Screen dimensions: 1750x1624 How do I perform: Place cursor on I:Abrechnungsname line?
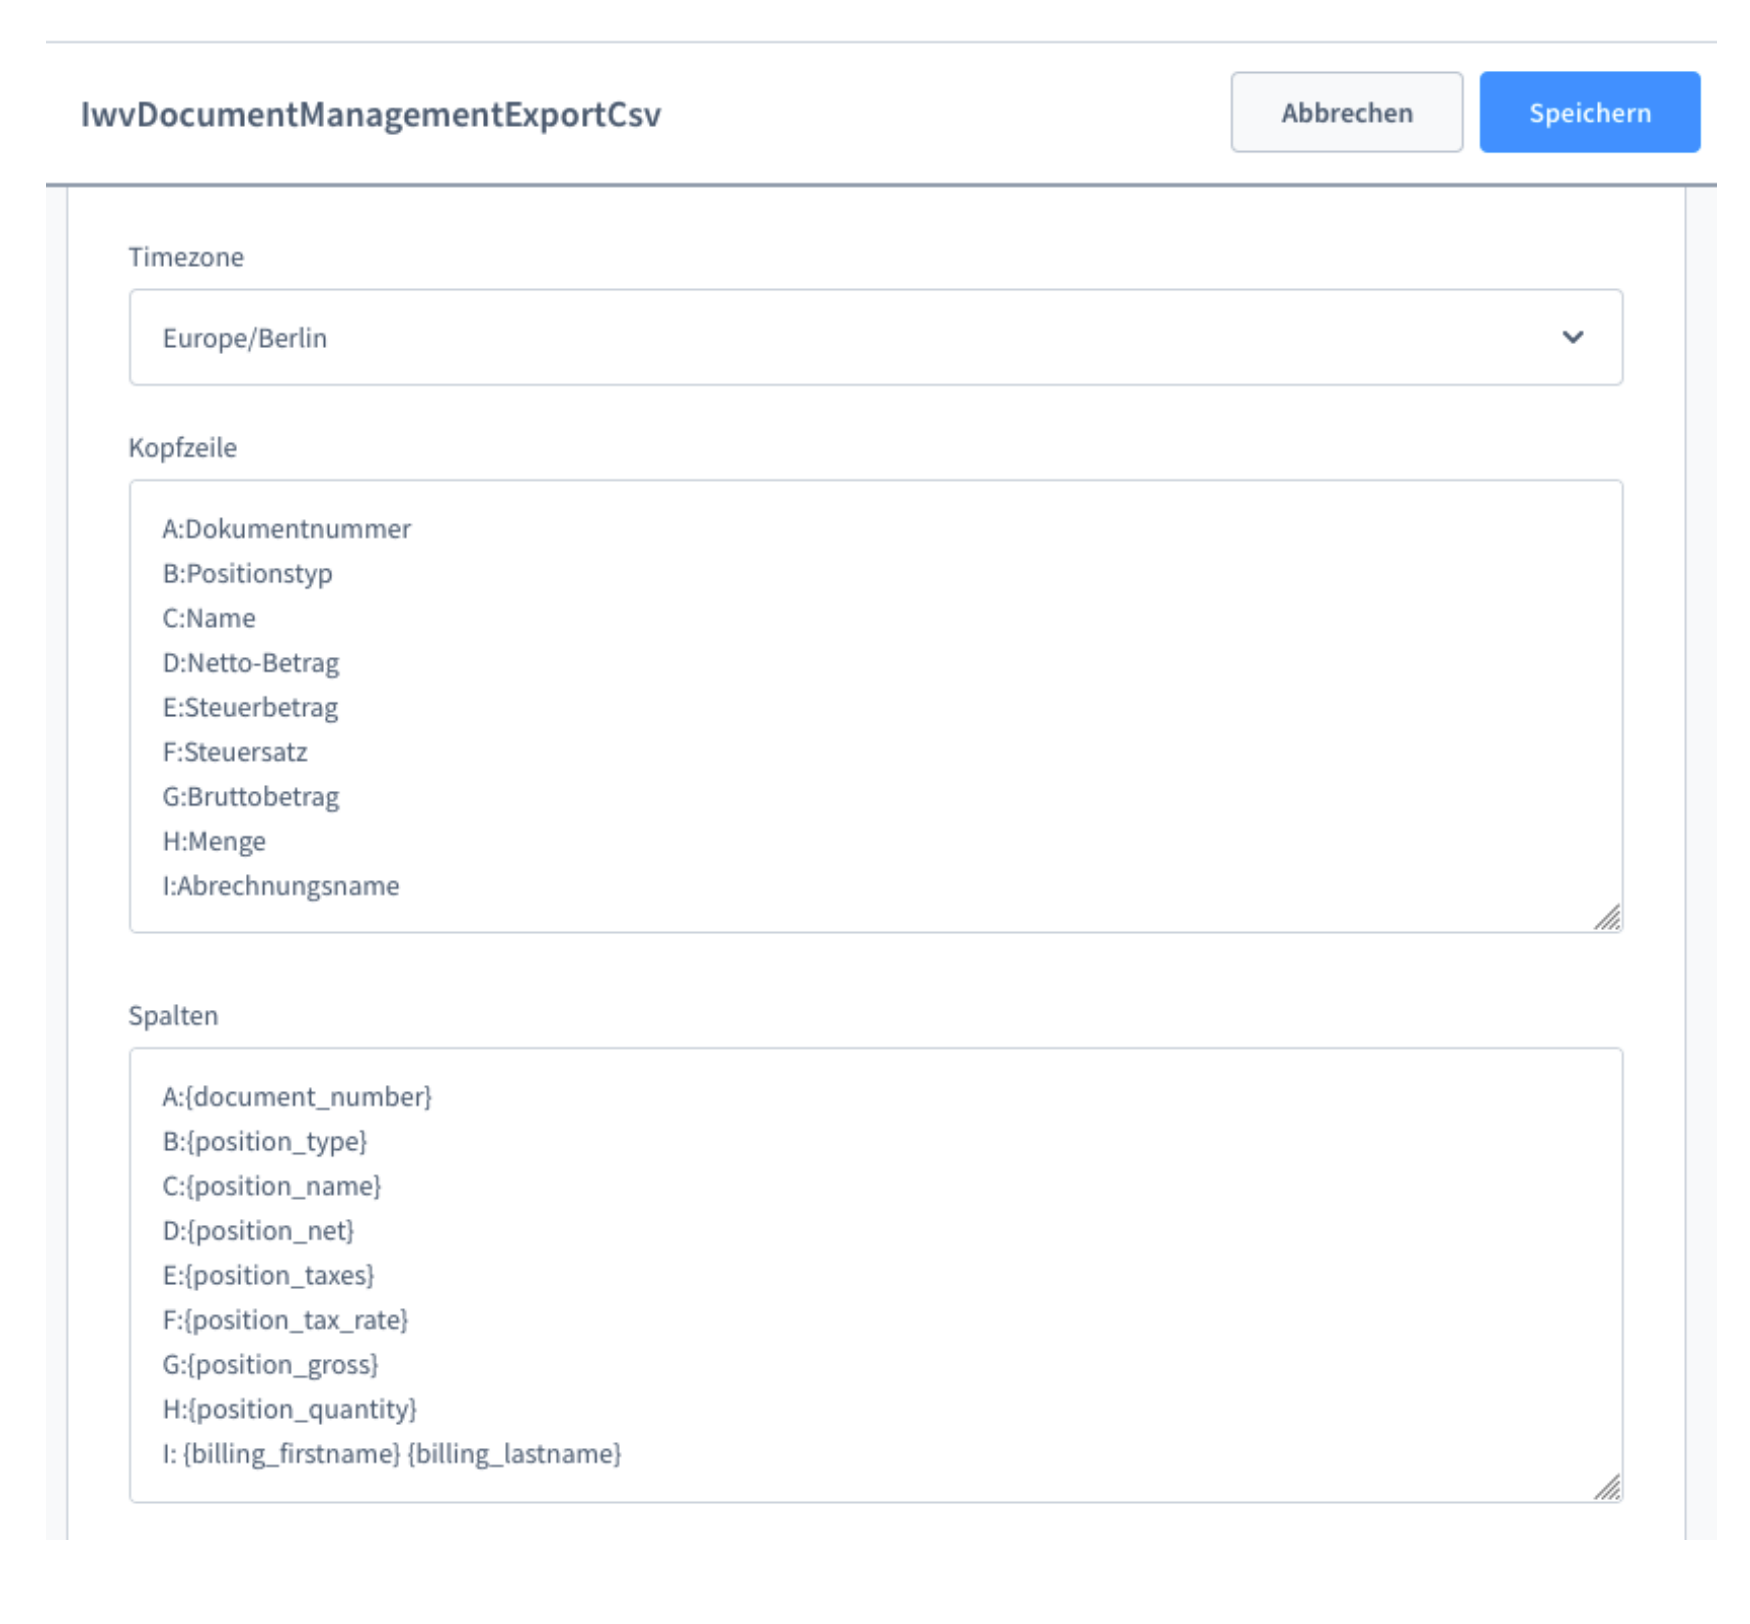click(281, 886)
